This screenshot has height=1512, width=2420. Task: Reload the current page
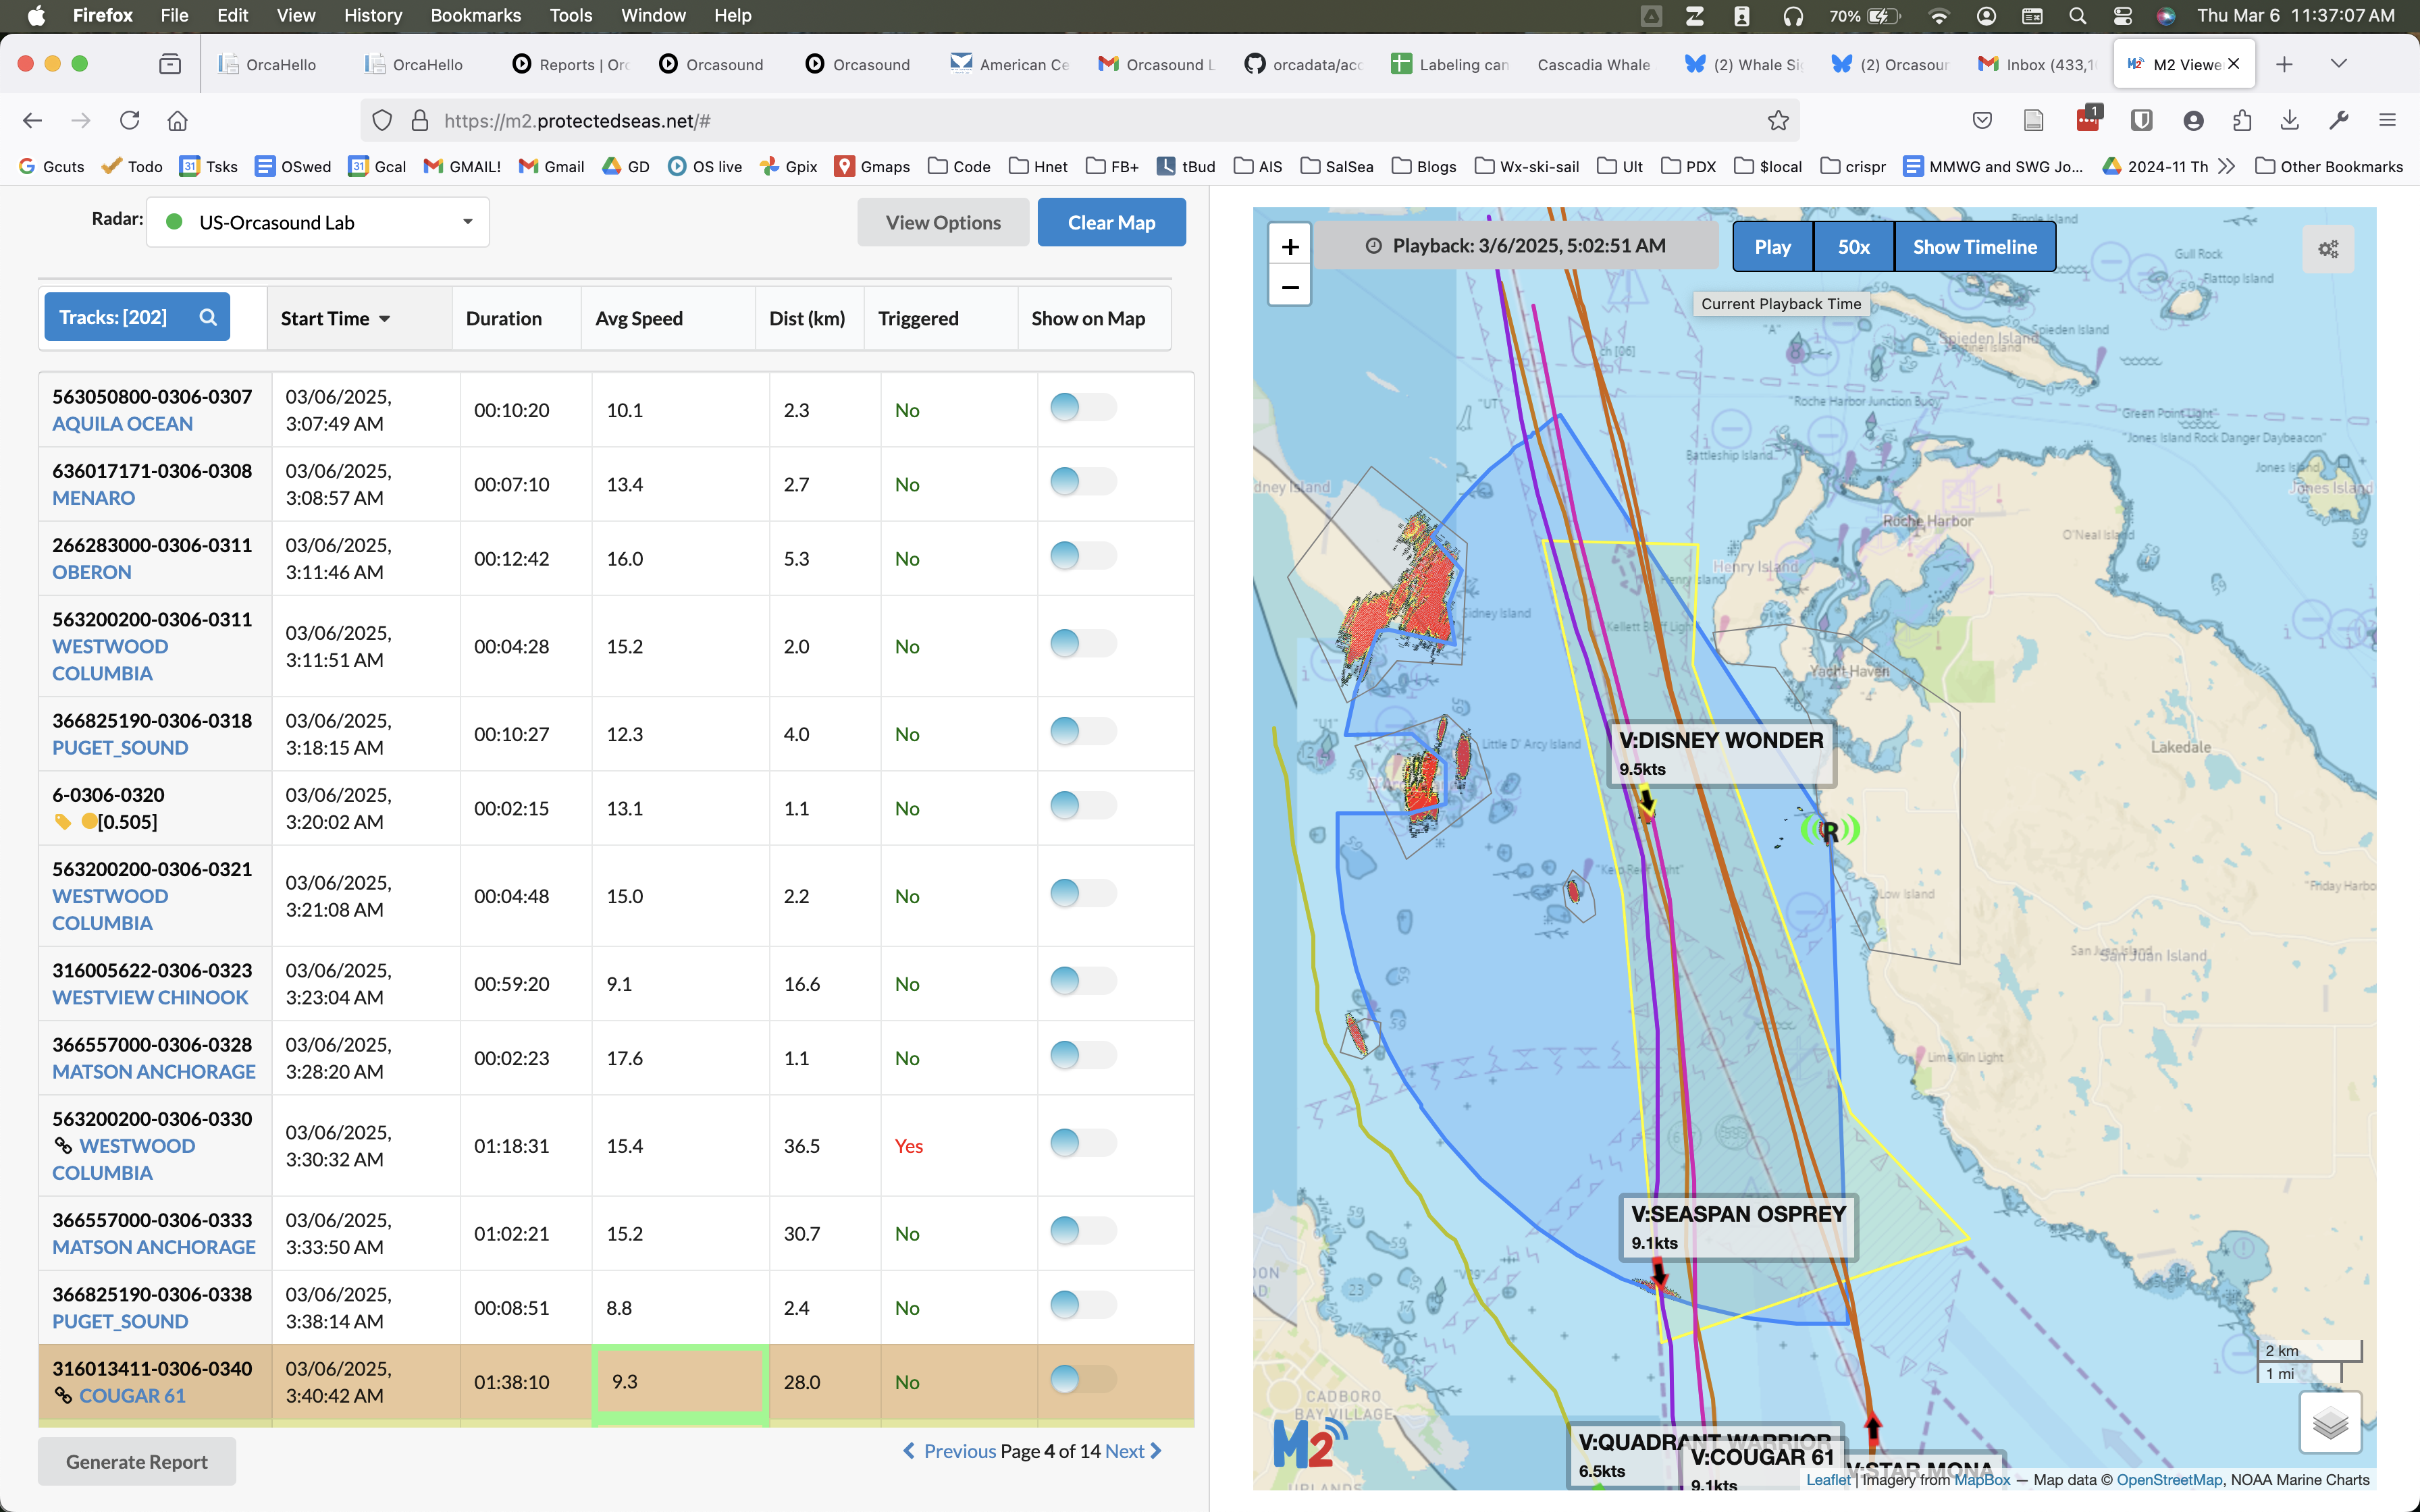[x=130, y=121]
